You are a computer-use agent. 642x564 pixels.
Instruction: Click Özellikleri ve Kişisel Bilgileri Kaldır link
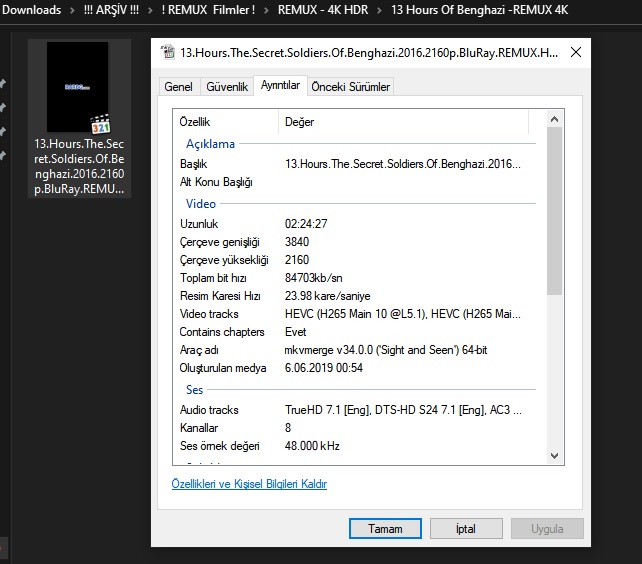click(x=249, y=484)
